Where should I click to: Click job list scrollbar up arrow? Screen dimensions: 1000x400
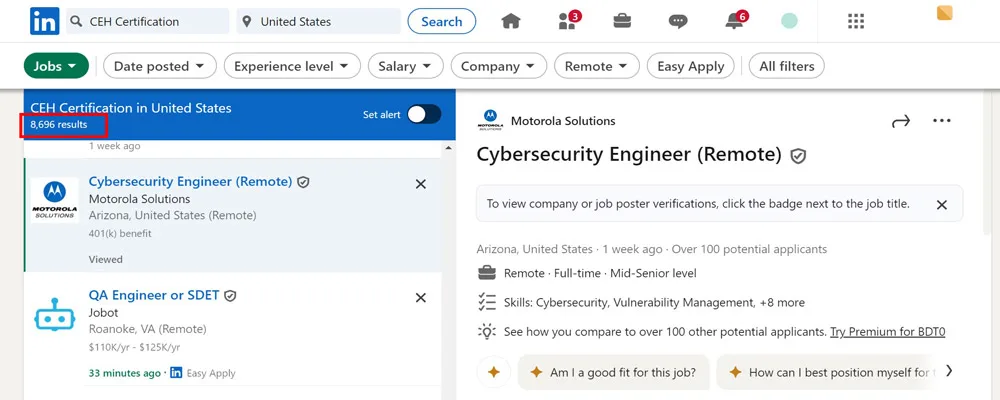tap(449, 147)
